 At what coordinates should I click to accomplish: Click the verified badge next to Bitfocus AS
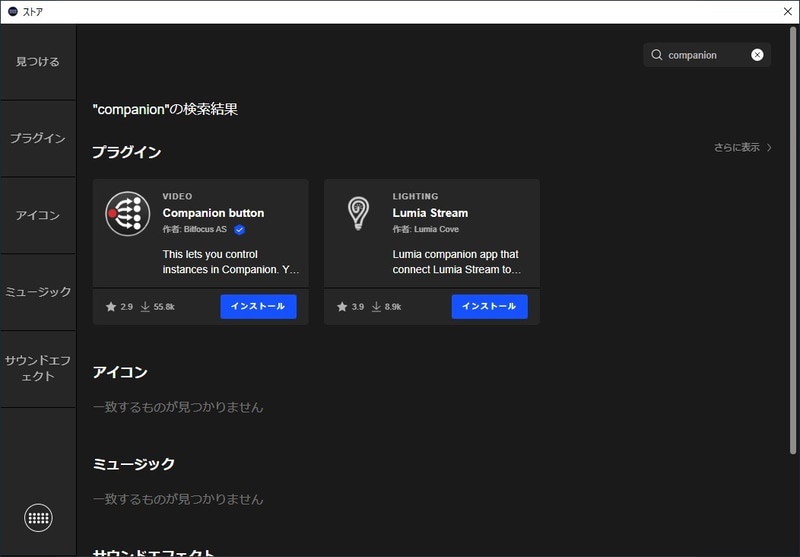tap(239, 230)
